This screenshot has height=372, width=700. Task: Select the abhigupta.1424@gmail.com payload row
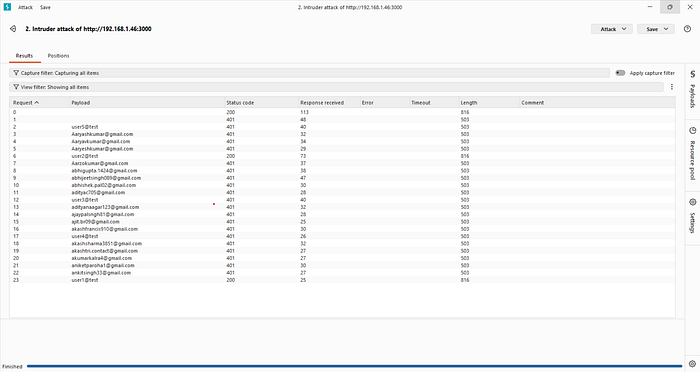coord(342,171)
